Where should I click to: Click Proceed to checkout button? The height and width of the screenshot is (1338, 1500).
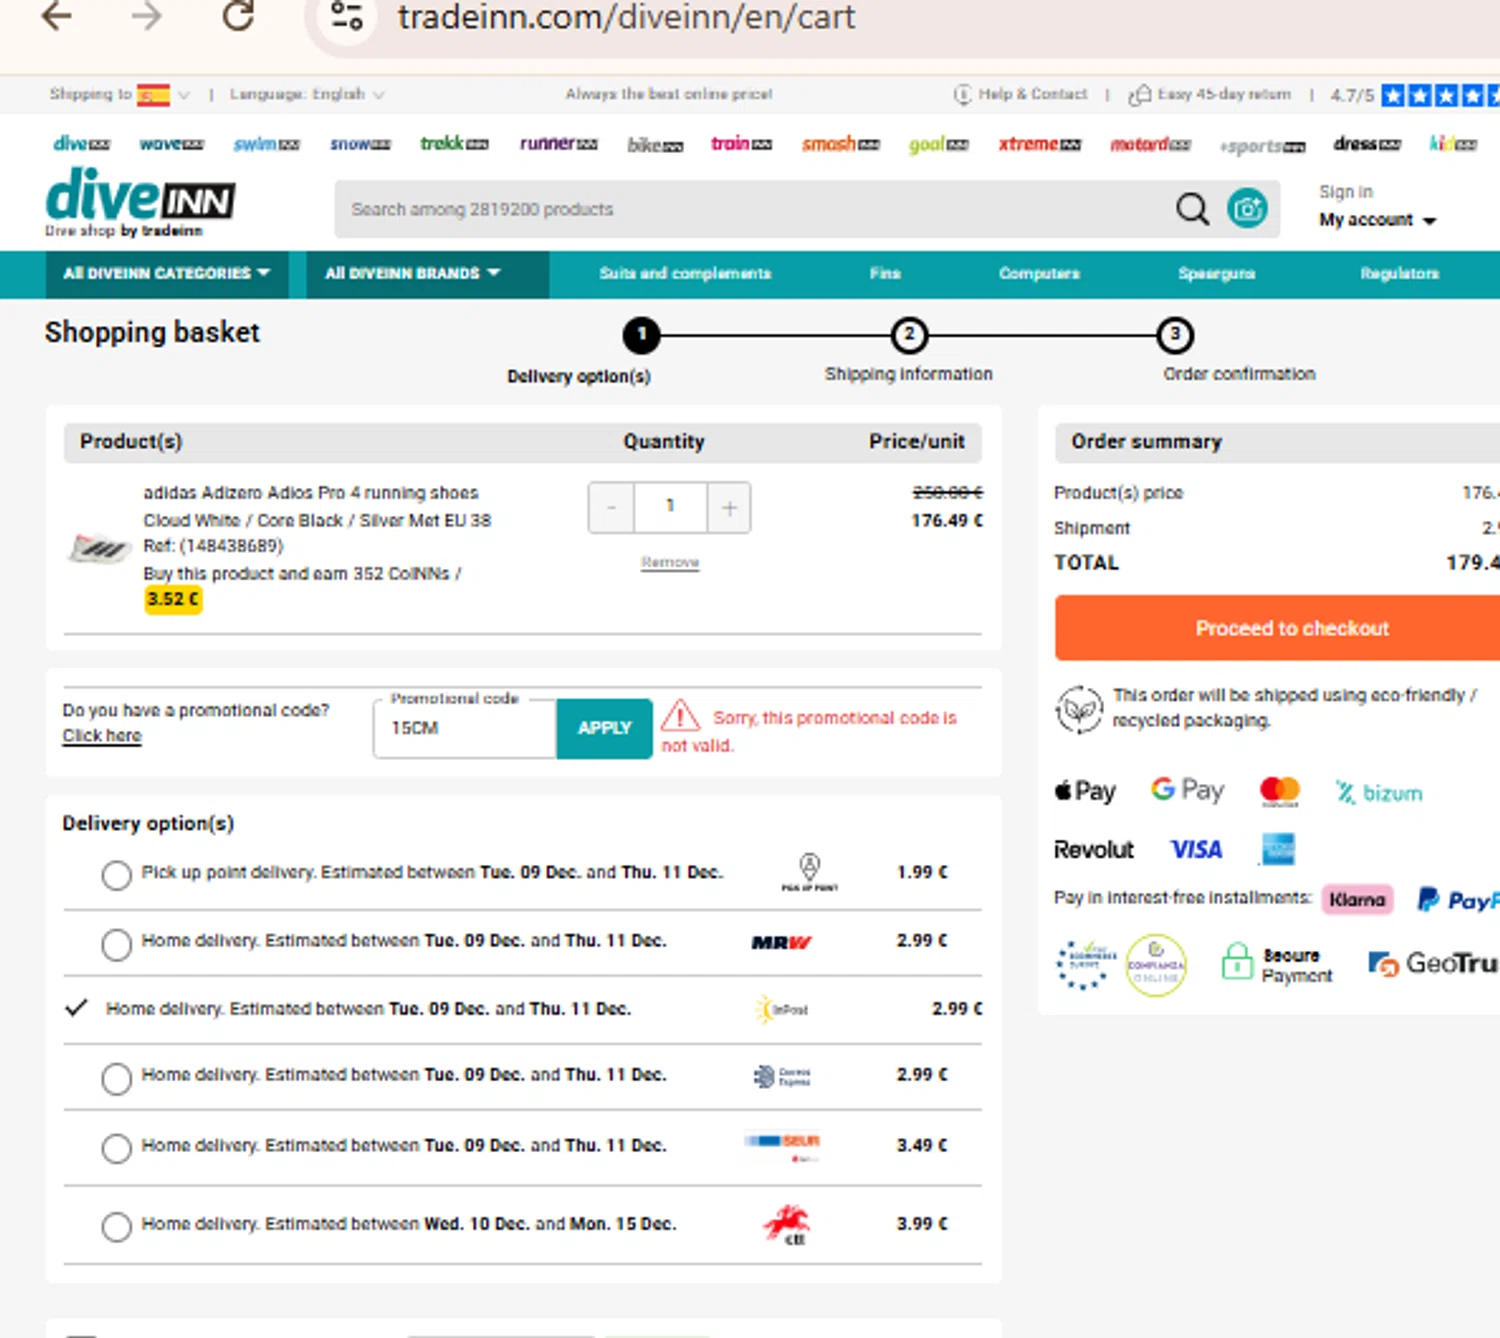tap(1278, 628)
